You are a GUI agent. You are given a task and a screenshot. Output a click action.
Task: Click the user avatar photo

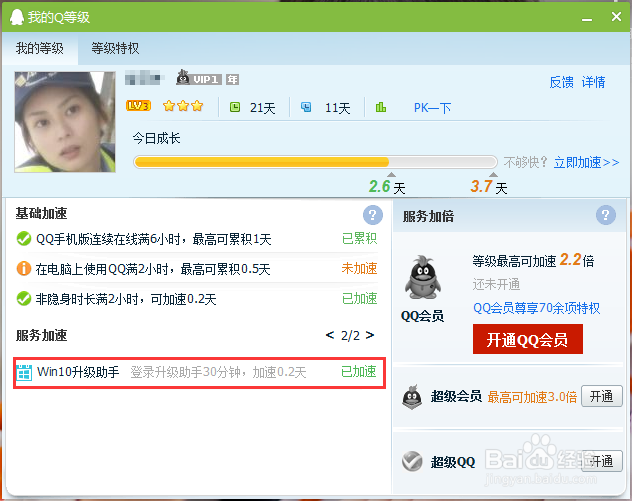click(x=65, y=122)
